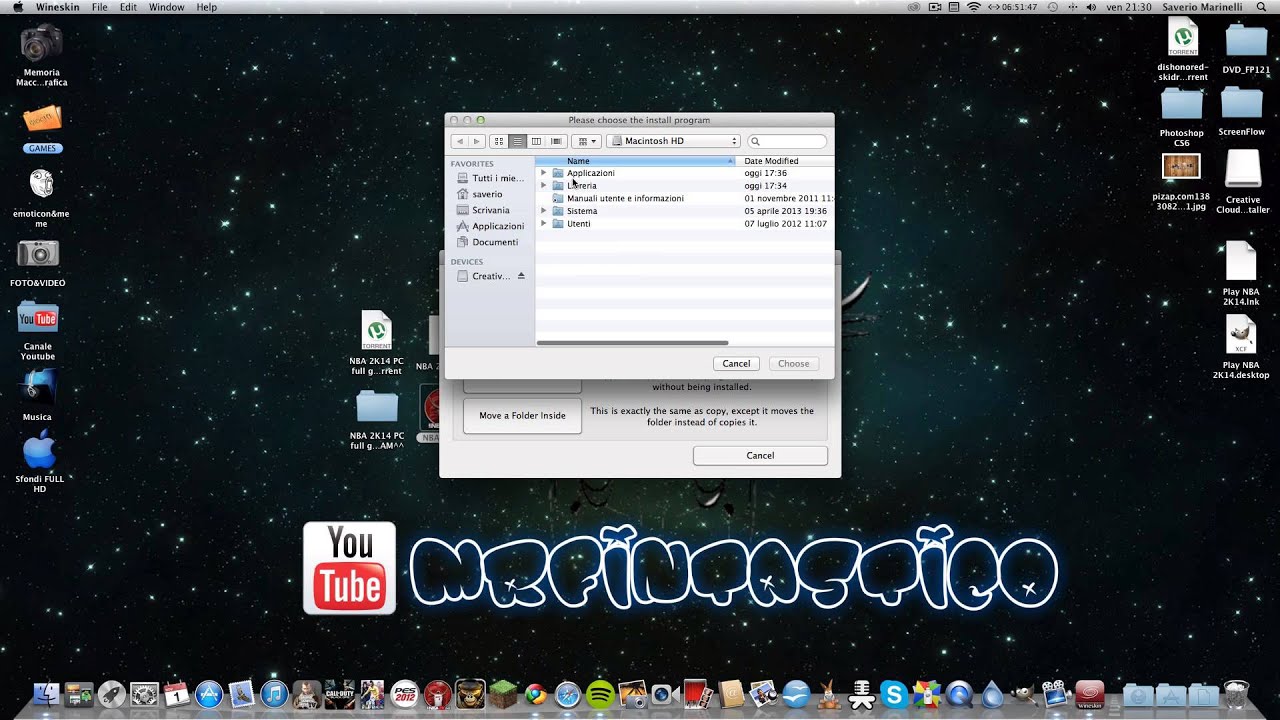The height and width of the screenshot is (720, 1280).
Task: Open Finder from the Dock
Action: (x=47, y=694)
